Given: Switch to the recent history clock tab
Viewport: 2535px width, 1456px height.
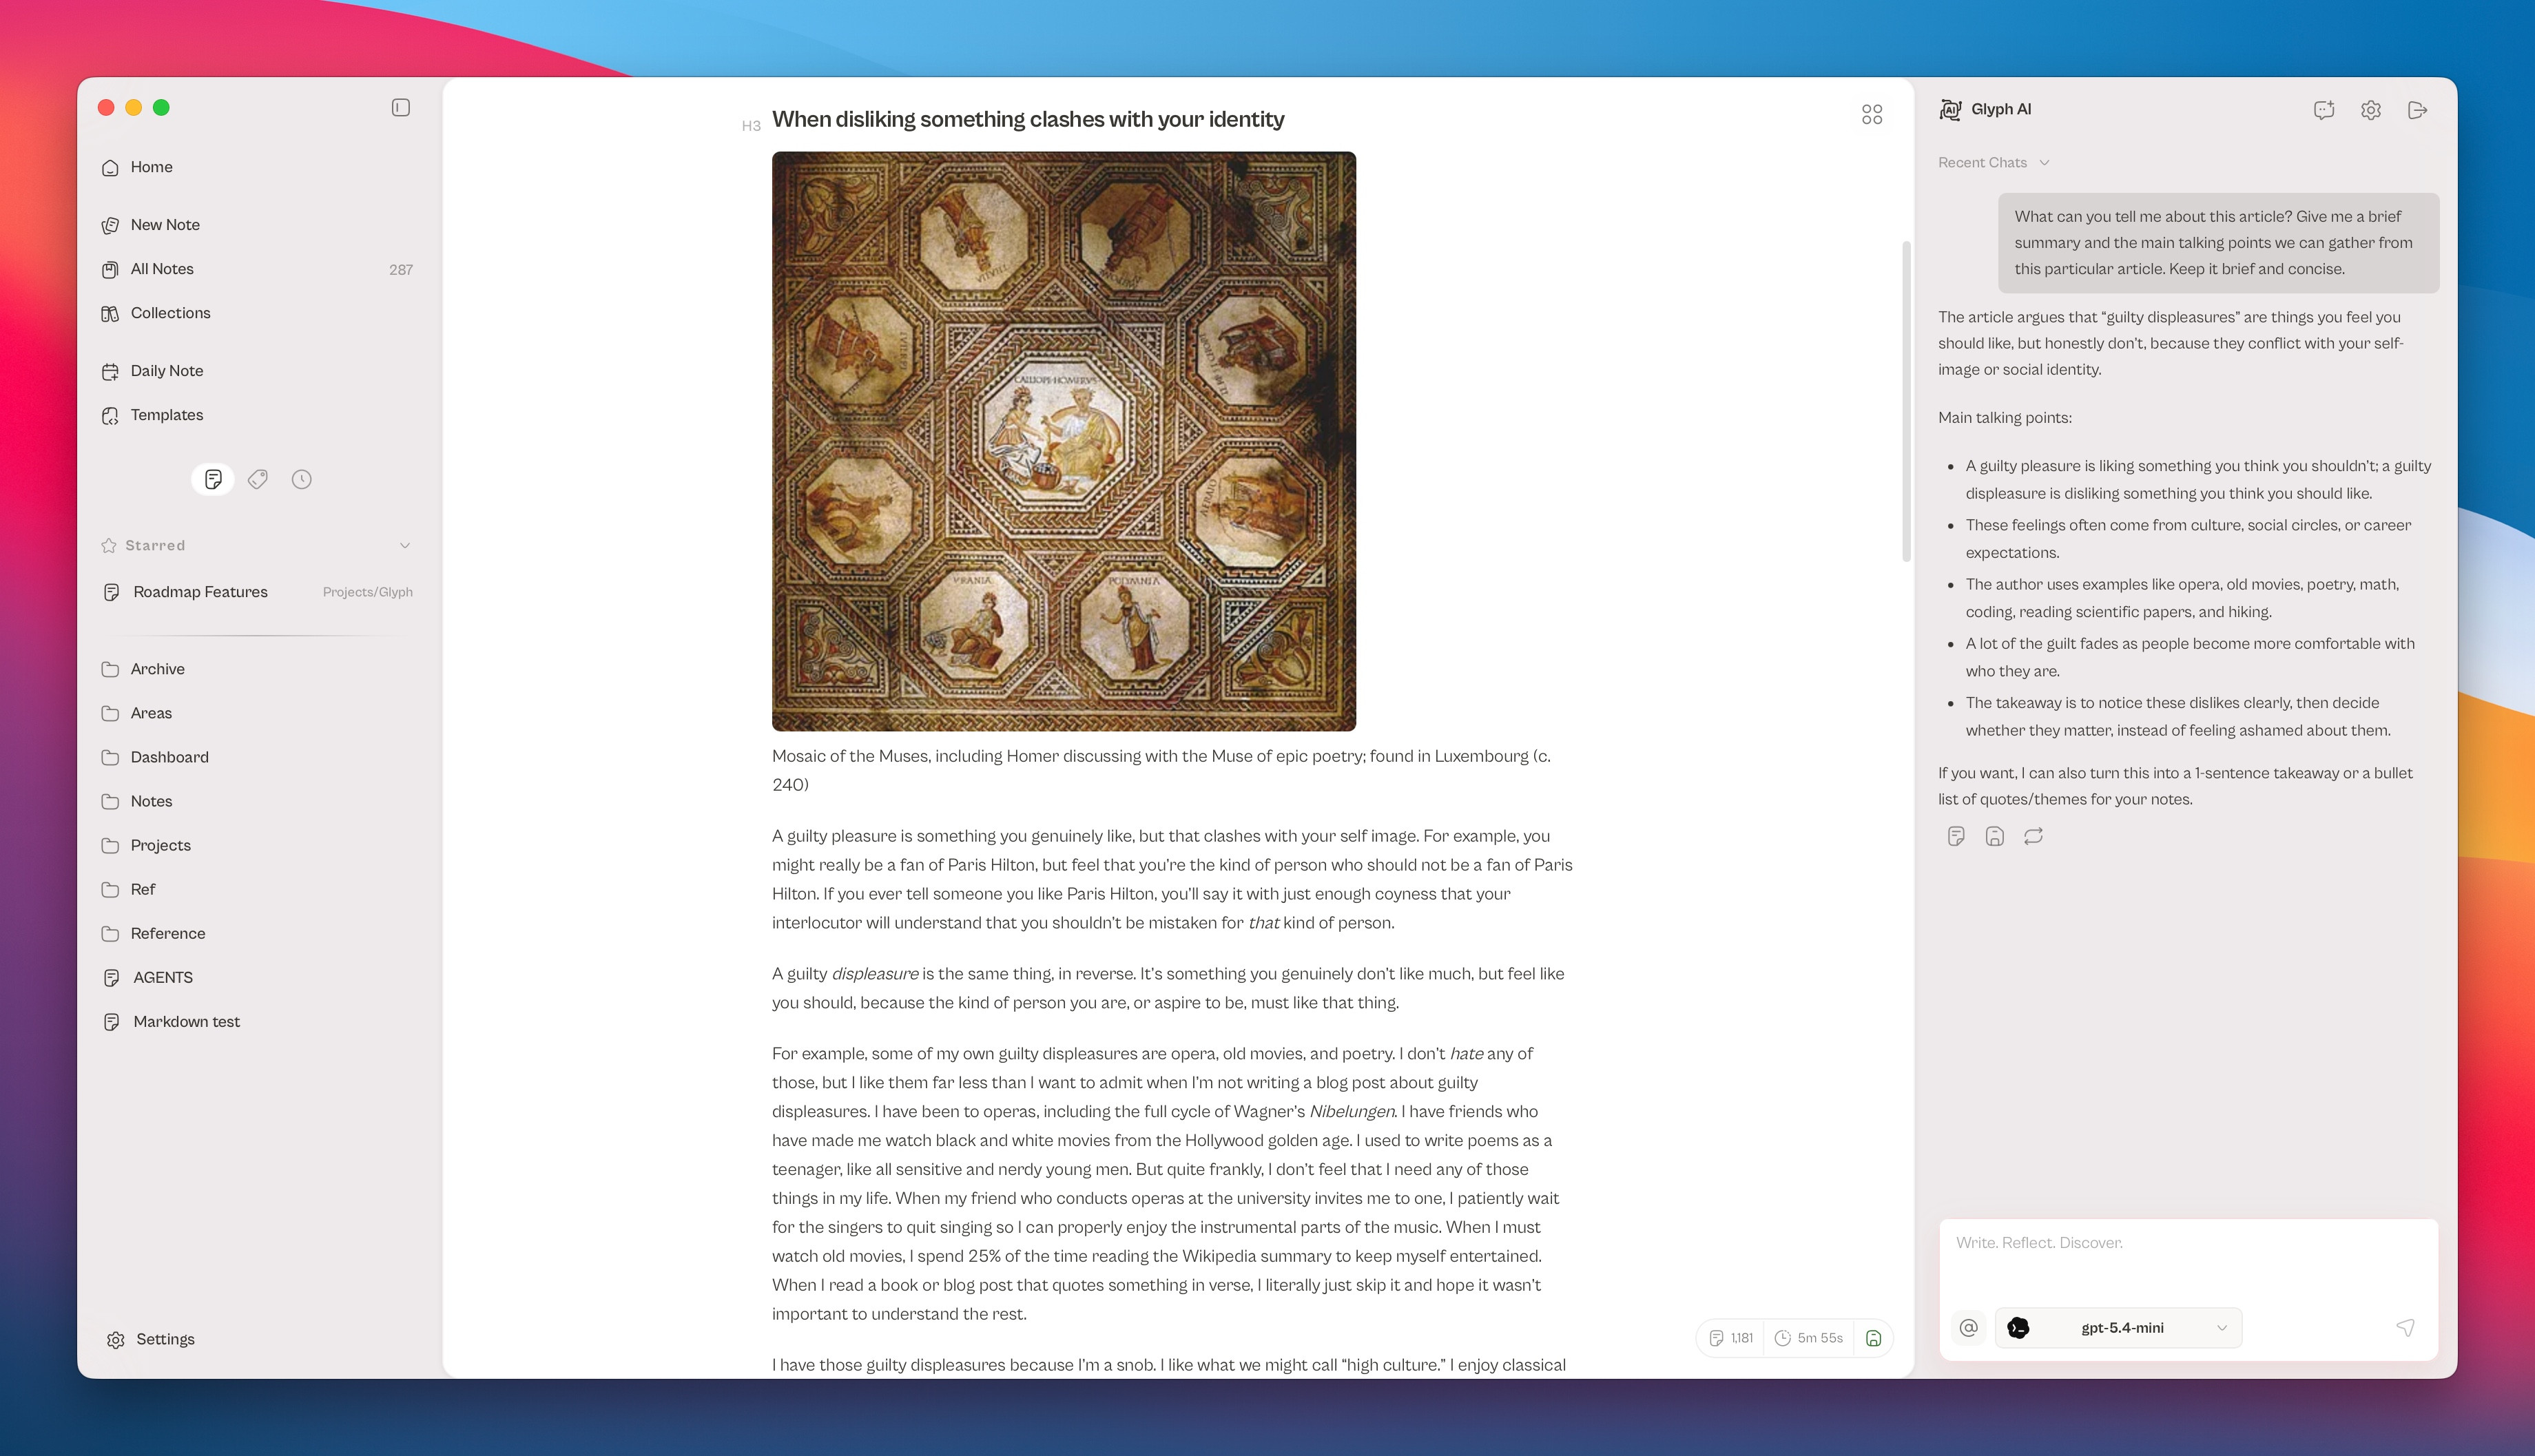Looking at the screenshot, I should [301, 479].
